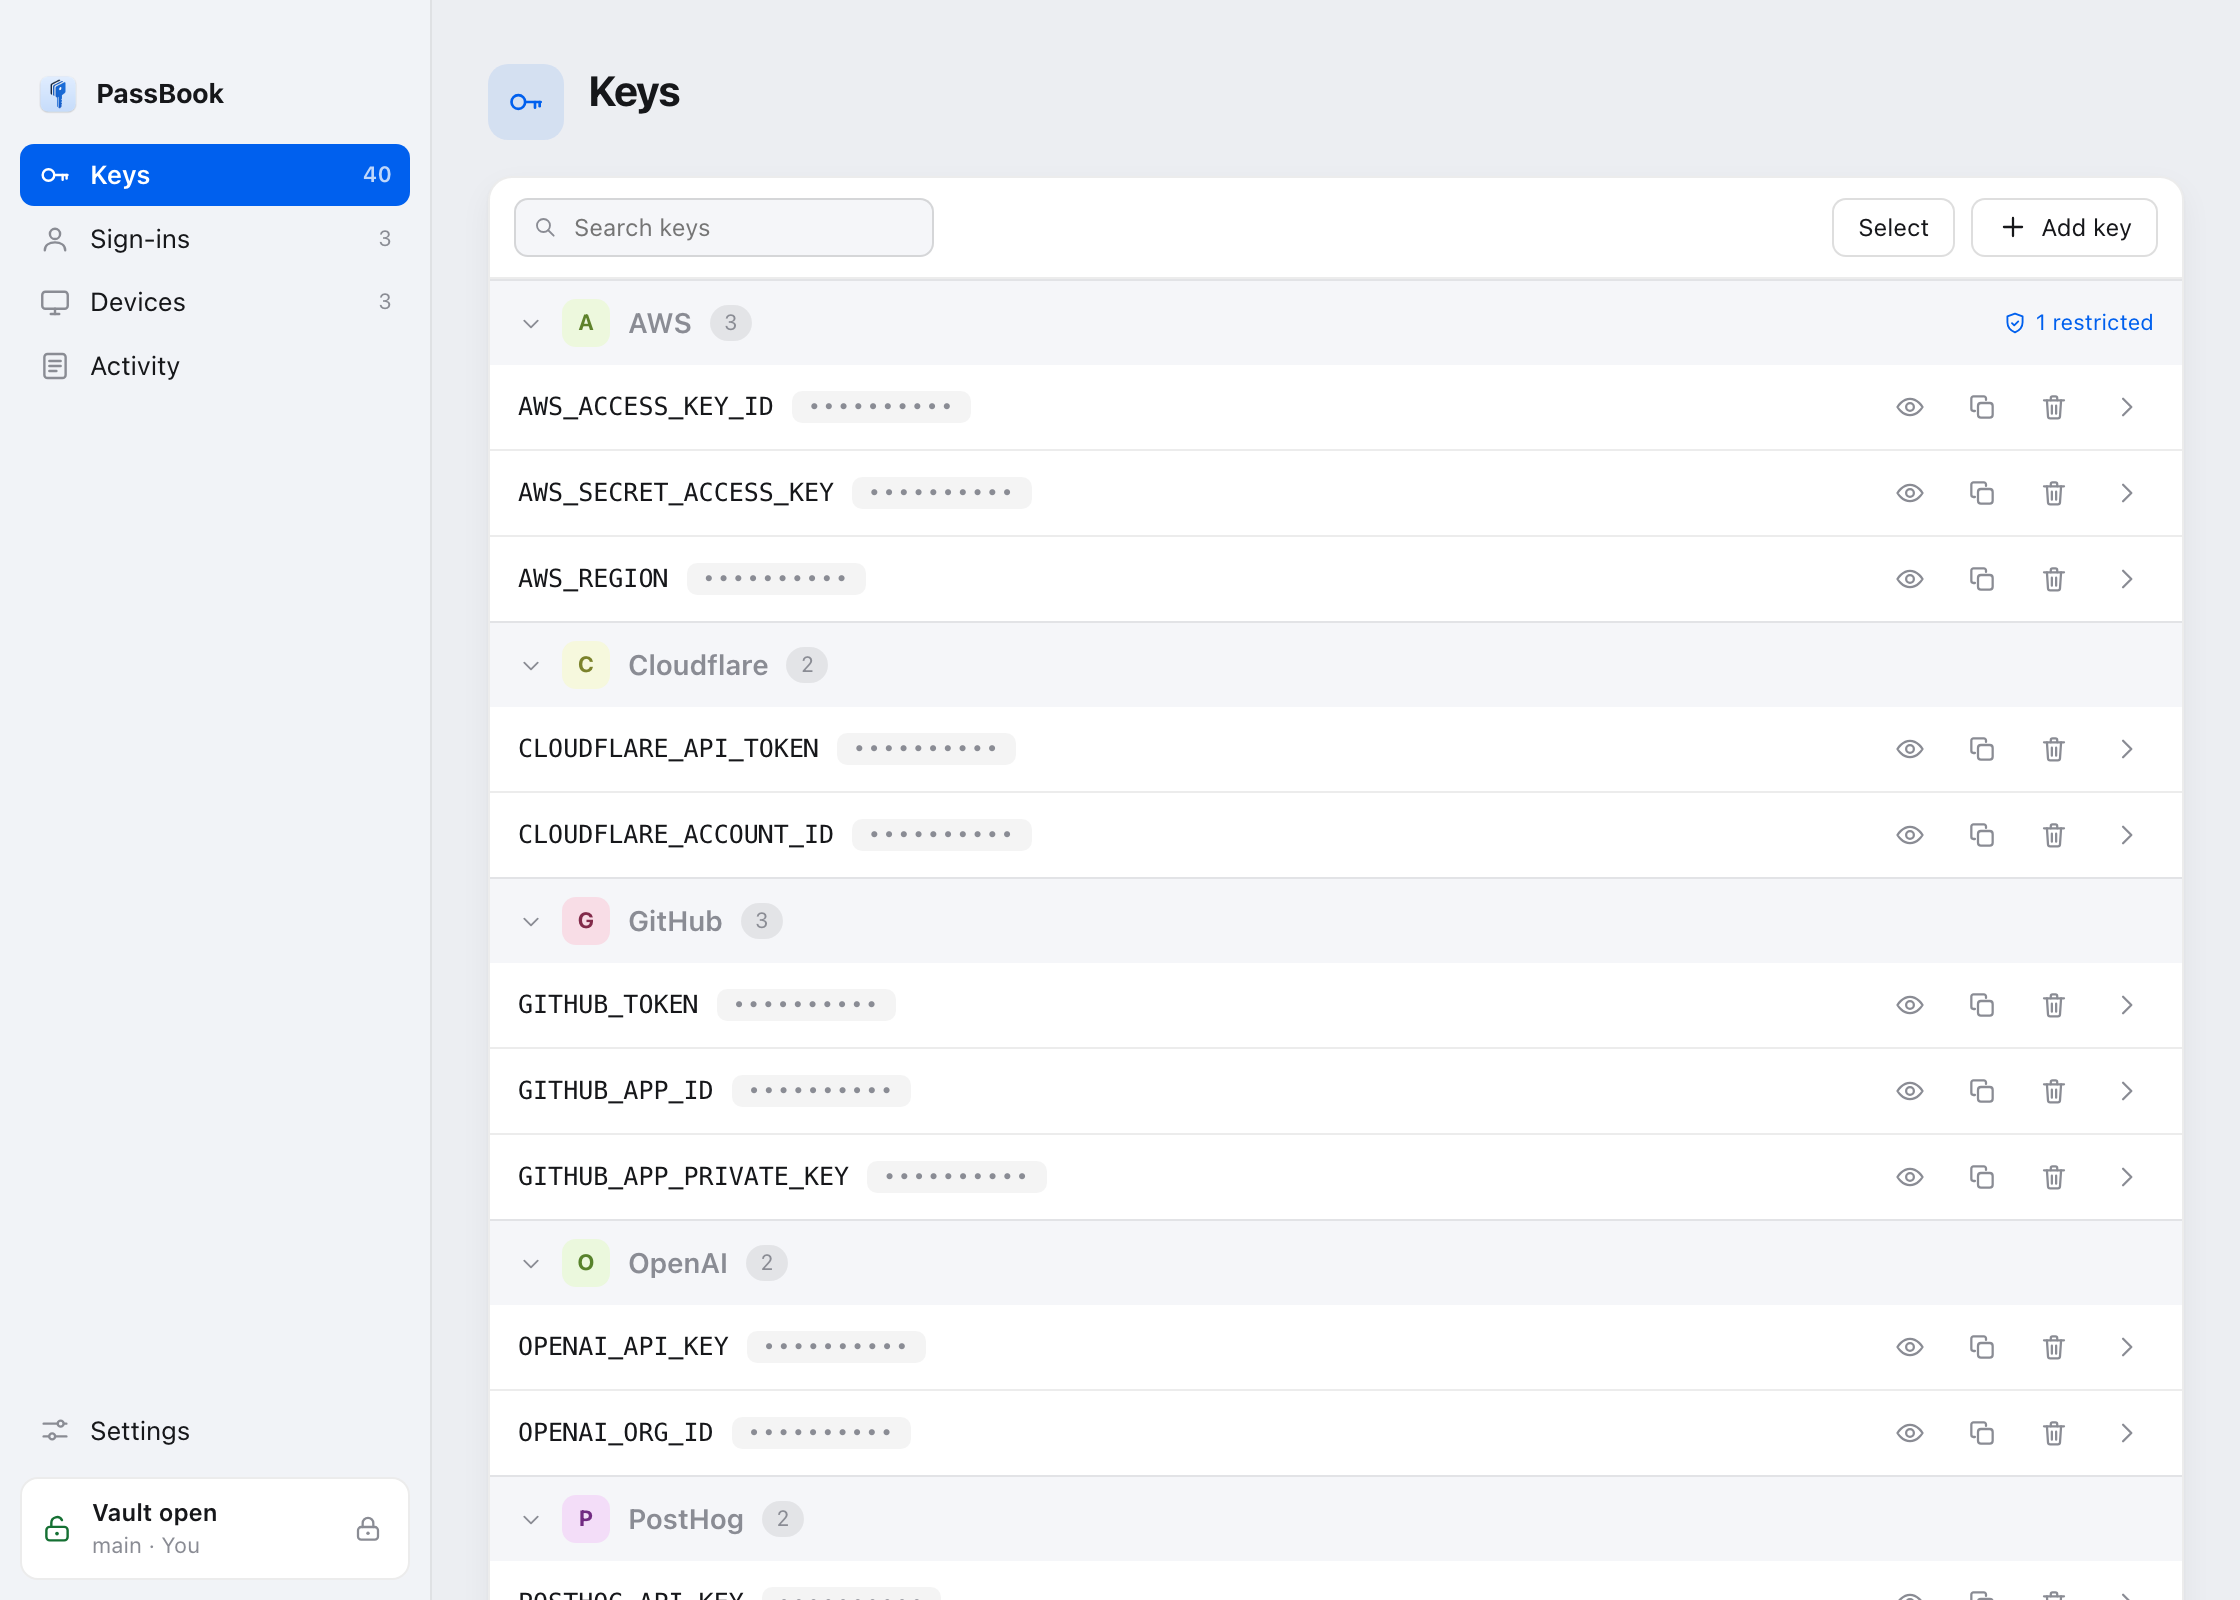The height and width of the screenshot is (1600, 2240).
Task: Click the OPENAI_API_KEY key name
Action: point(623,1347)
